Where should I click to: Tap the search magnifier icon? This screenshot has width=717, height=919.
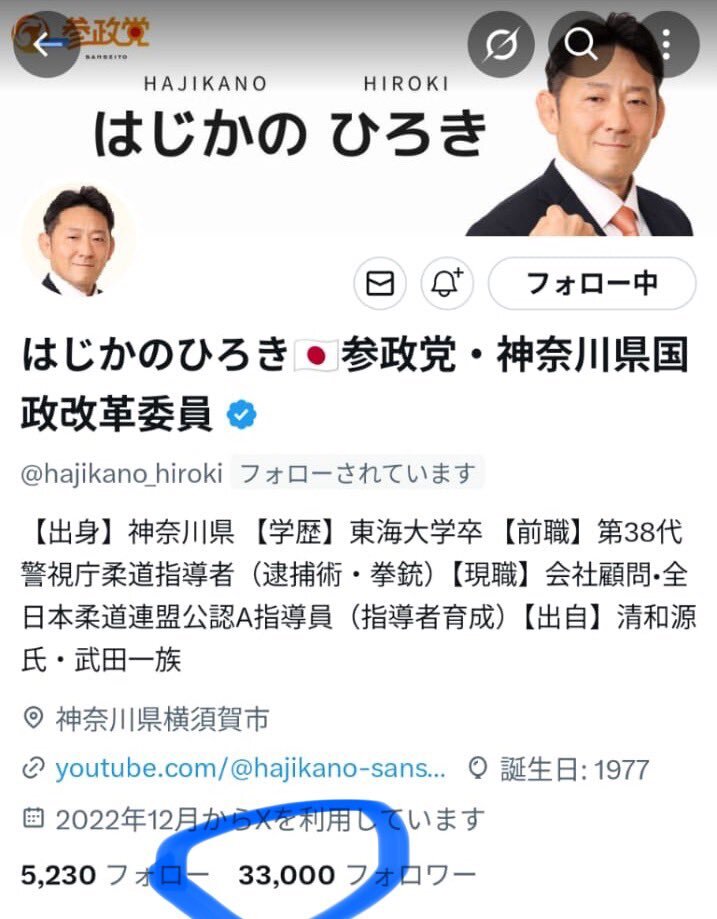click(581, 45)
